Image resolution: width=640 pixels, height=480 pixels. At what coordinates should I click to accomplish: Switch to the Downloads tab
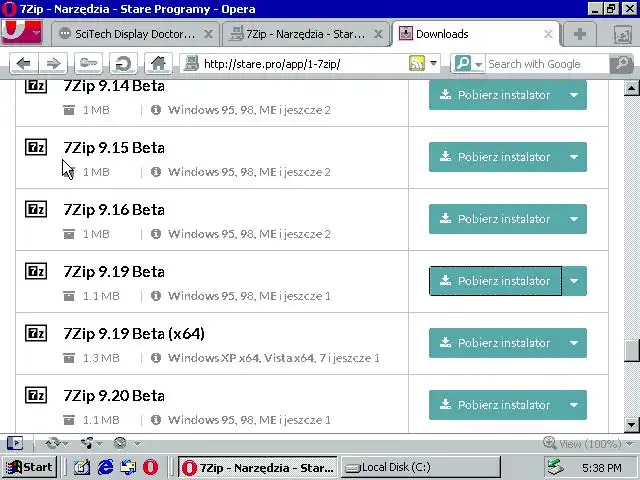tap(476, 34)
